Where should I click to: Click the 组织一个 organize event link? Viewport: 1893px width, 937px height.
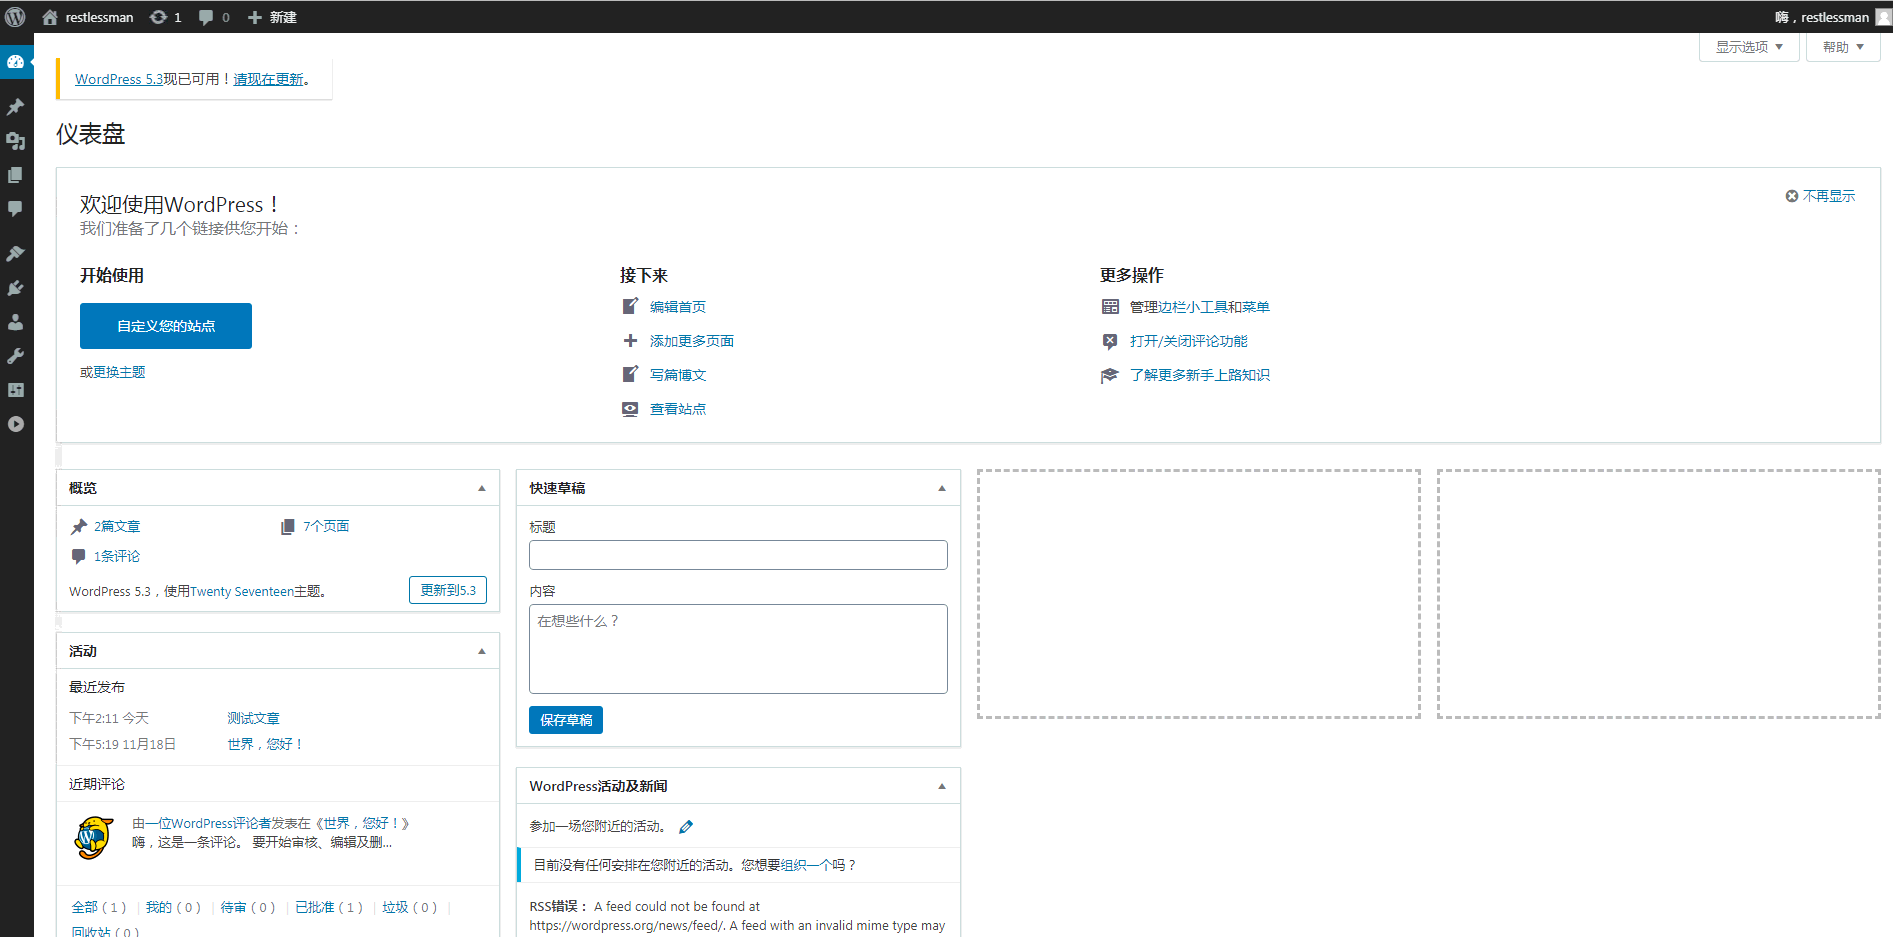808,865
